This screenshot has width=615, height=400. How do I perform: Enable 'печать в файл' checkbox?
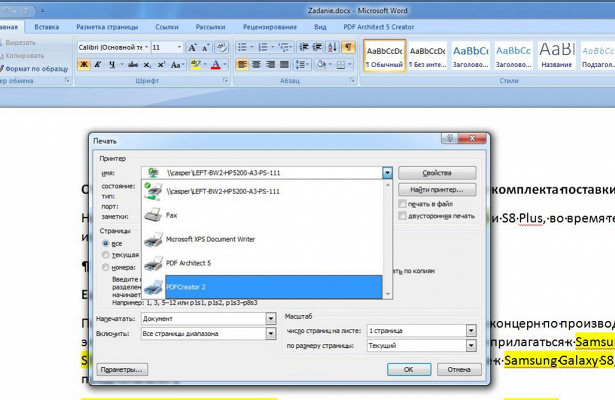click(402, 204)
